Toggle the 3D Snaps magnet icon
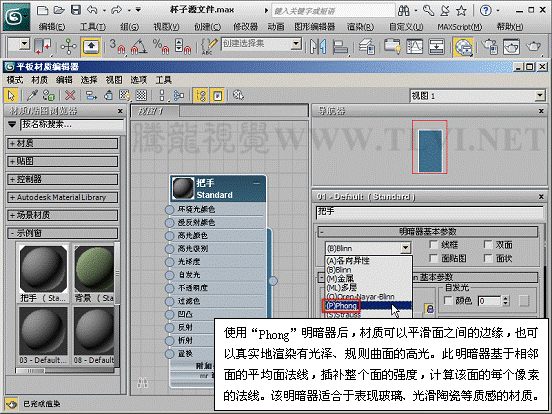Screen dimensions: 552x414 (x=118, y=46)
